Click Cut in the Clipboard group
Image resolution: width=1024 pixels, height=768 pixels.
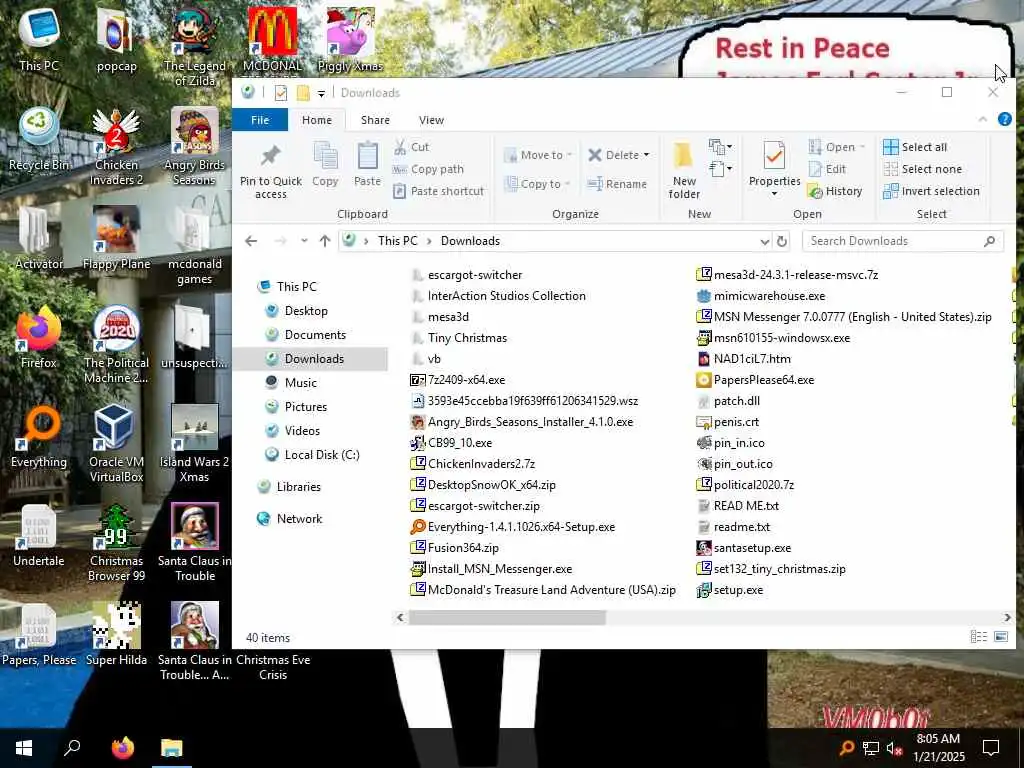pyautogui.click(x=411, y=147)
